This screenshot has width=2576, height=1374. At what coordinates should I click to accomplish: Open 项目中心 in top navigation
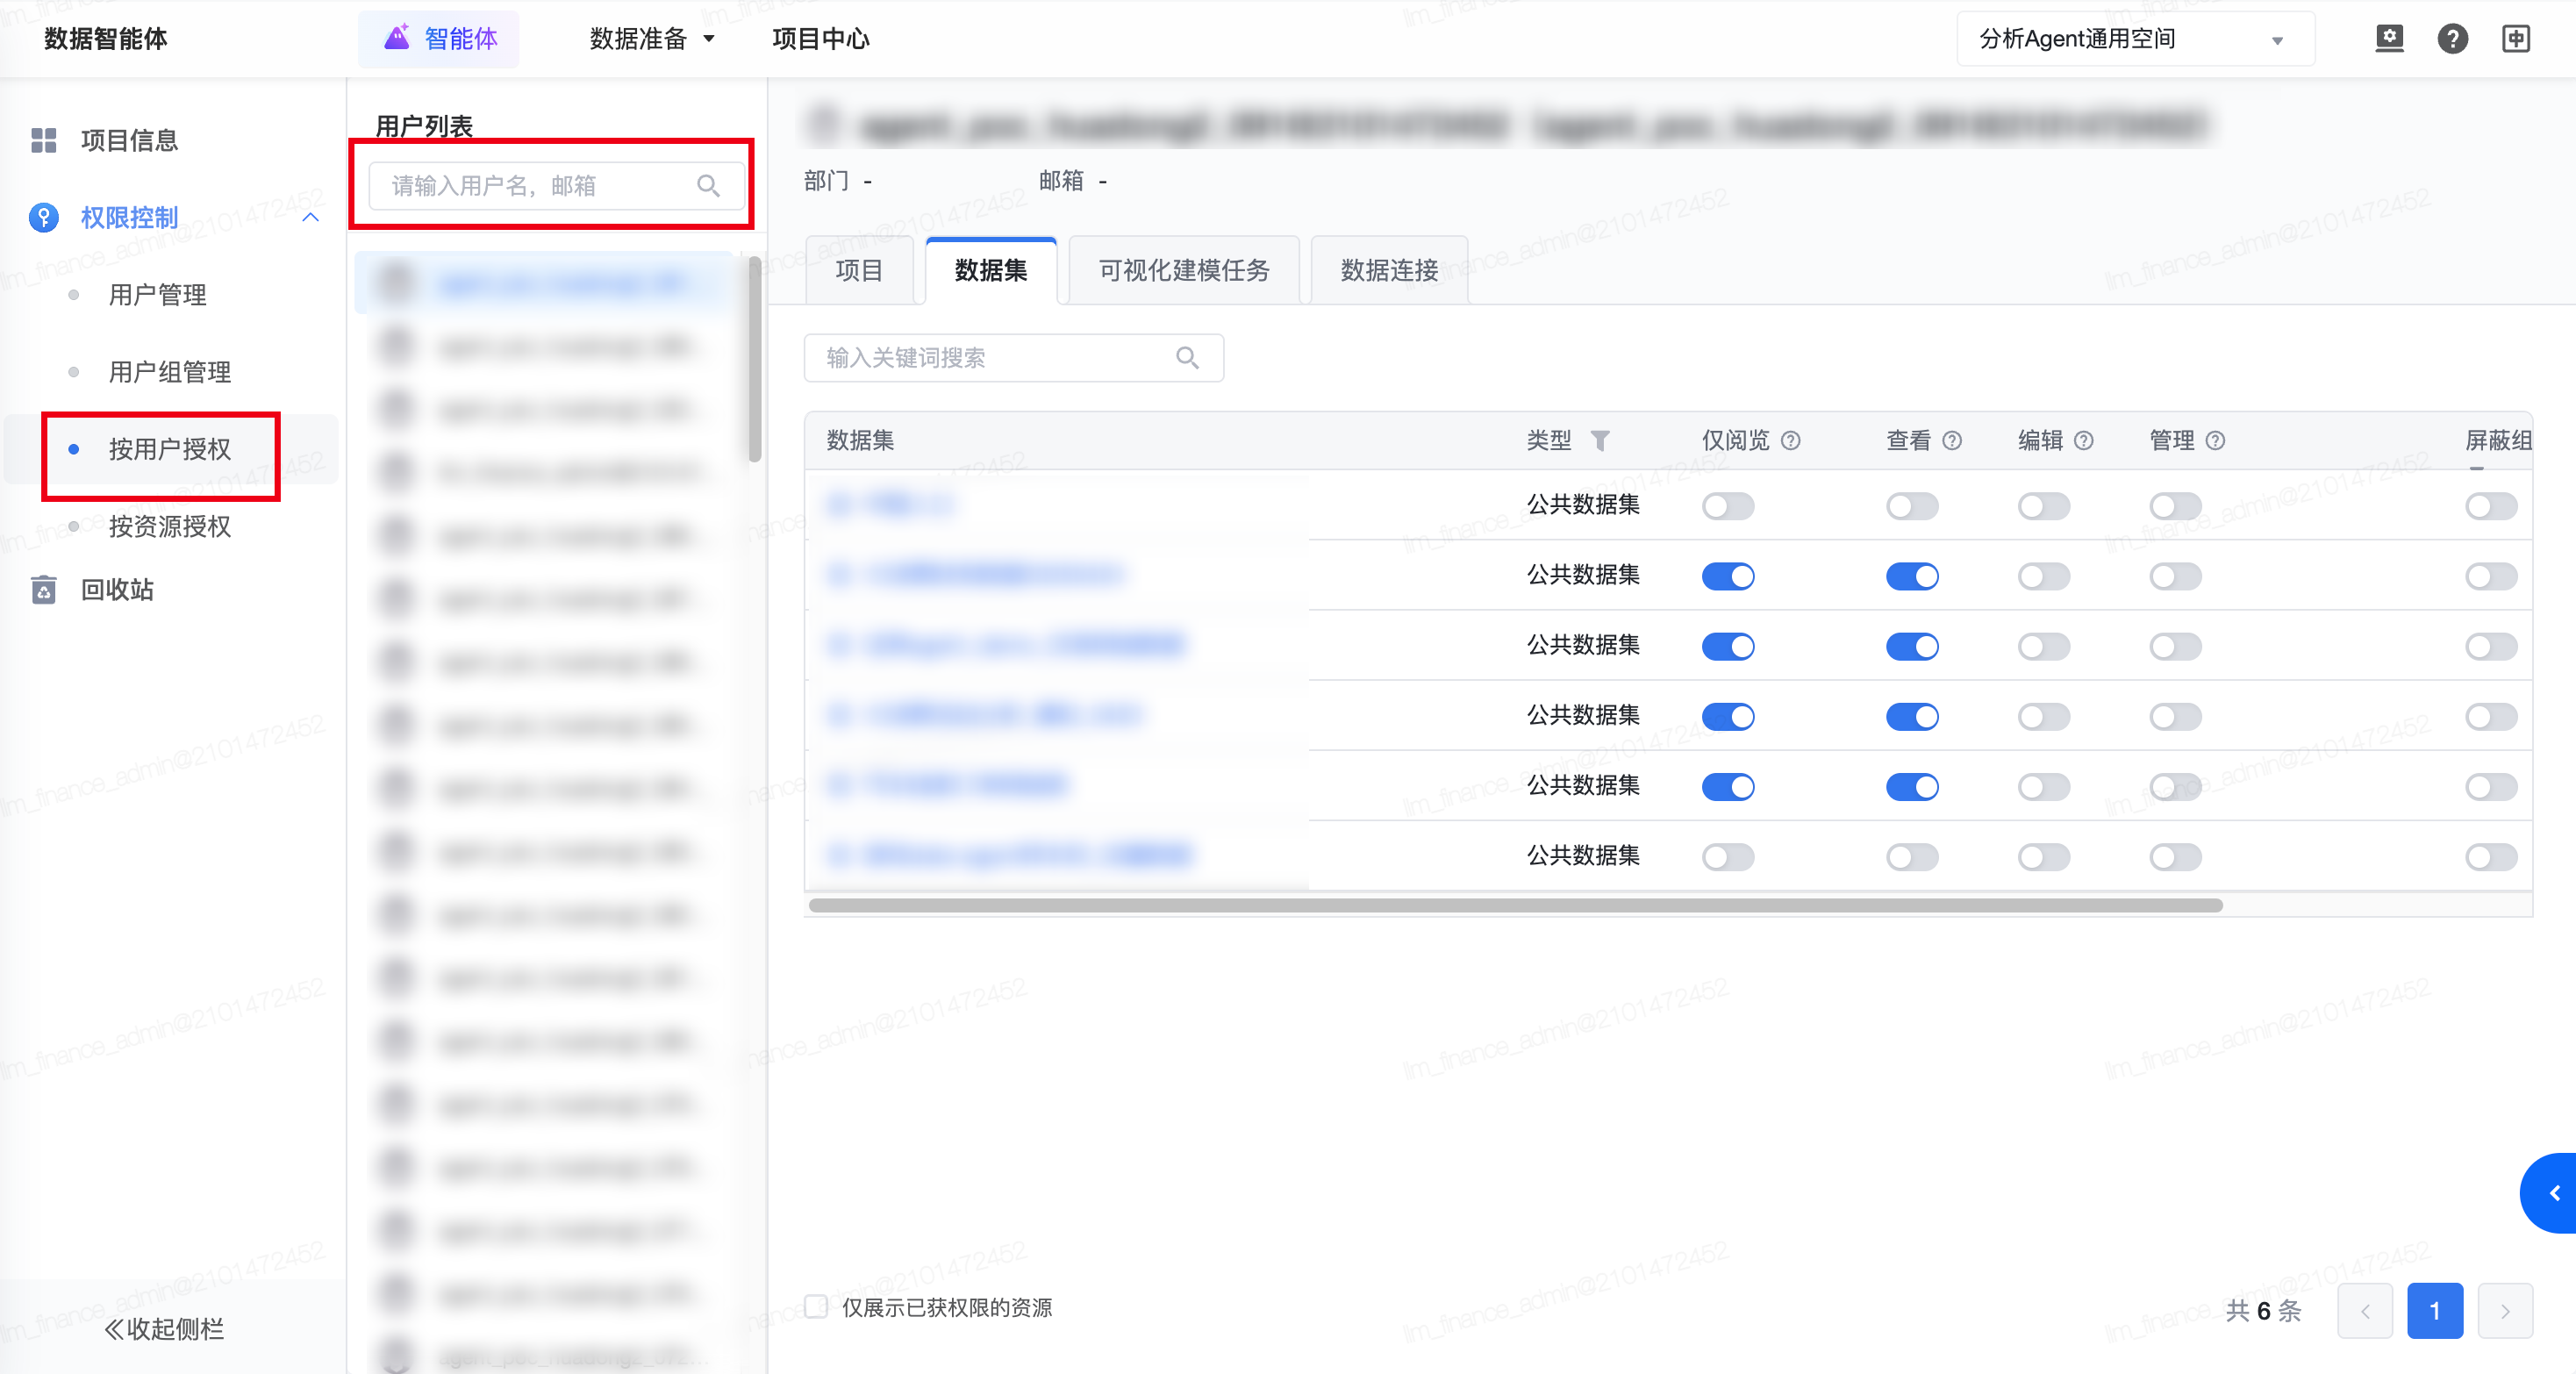(821, 39)
